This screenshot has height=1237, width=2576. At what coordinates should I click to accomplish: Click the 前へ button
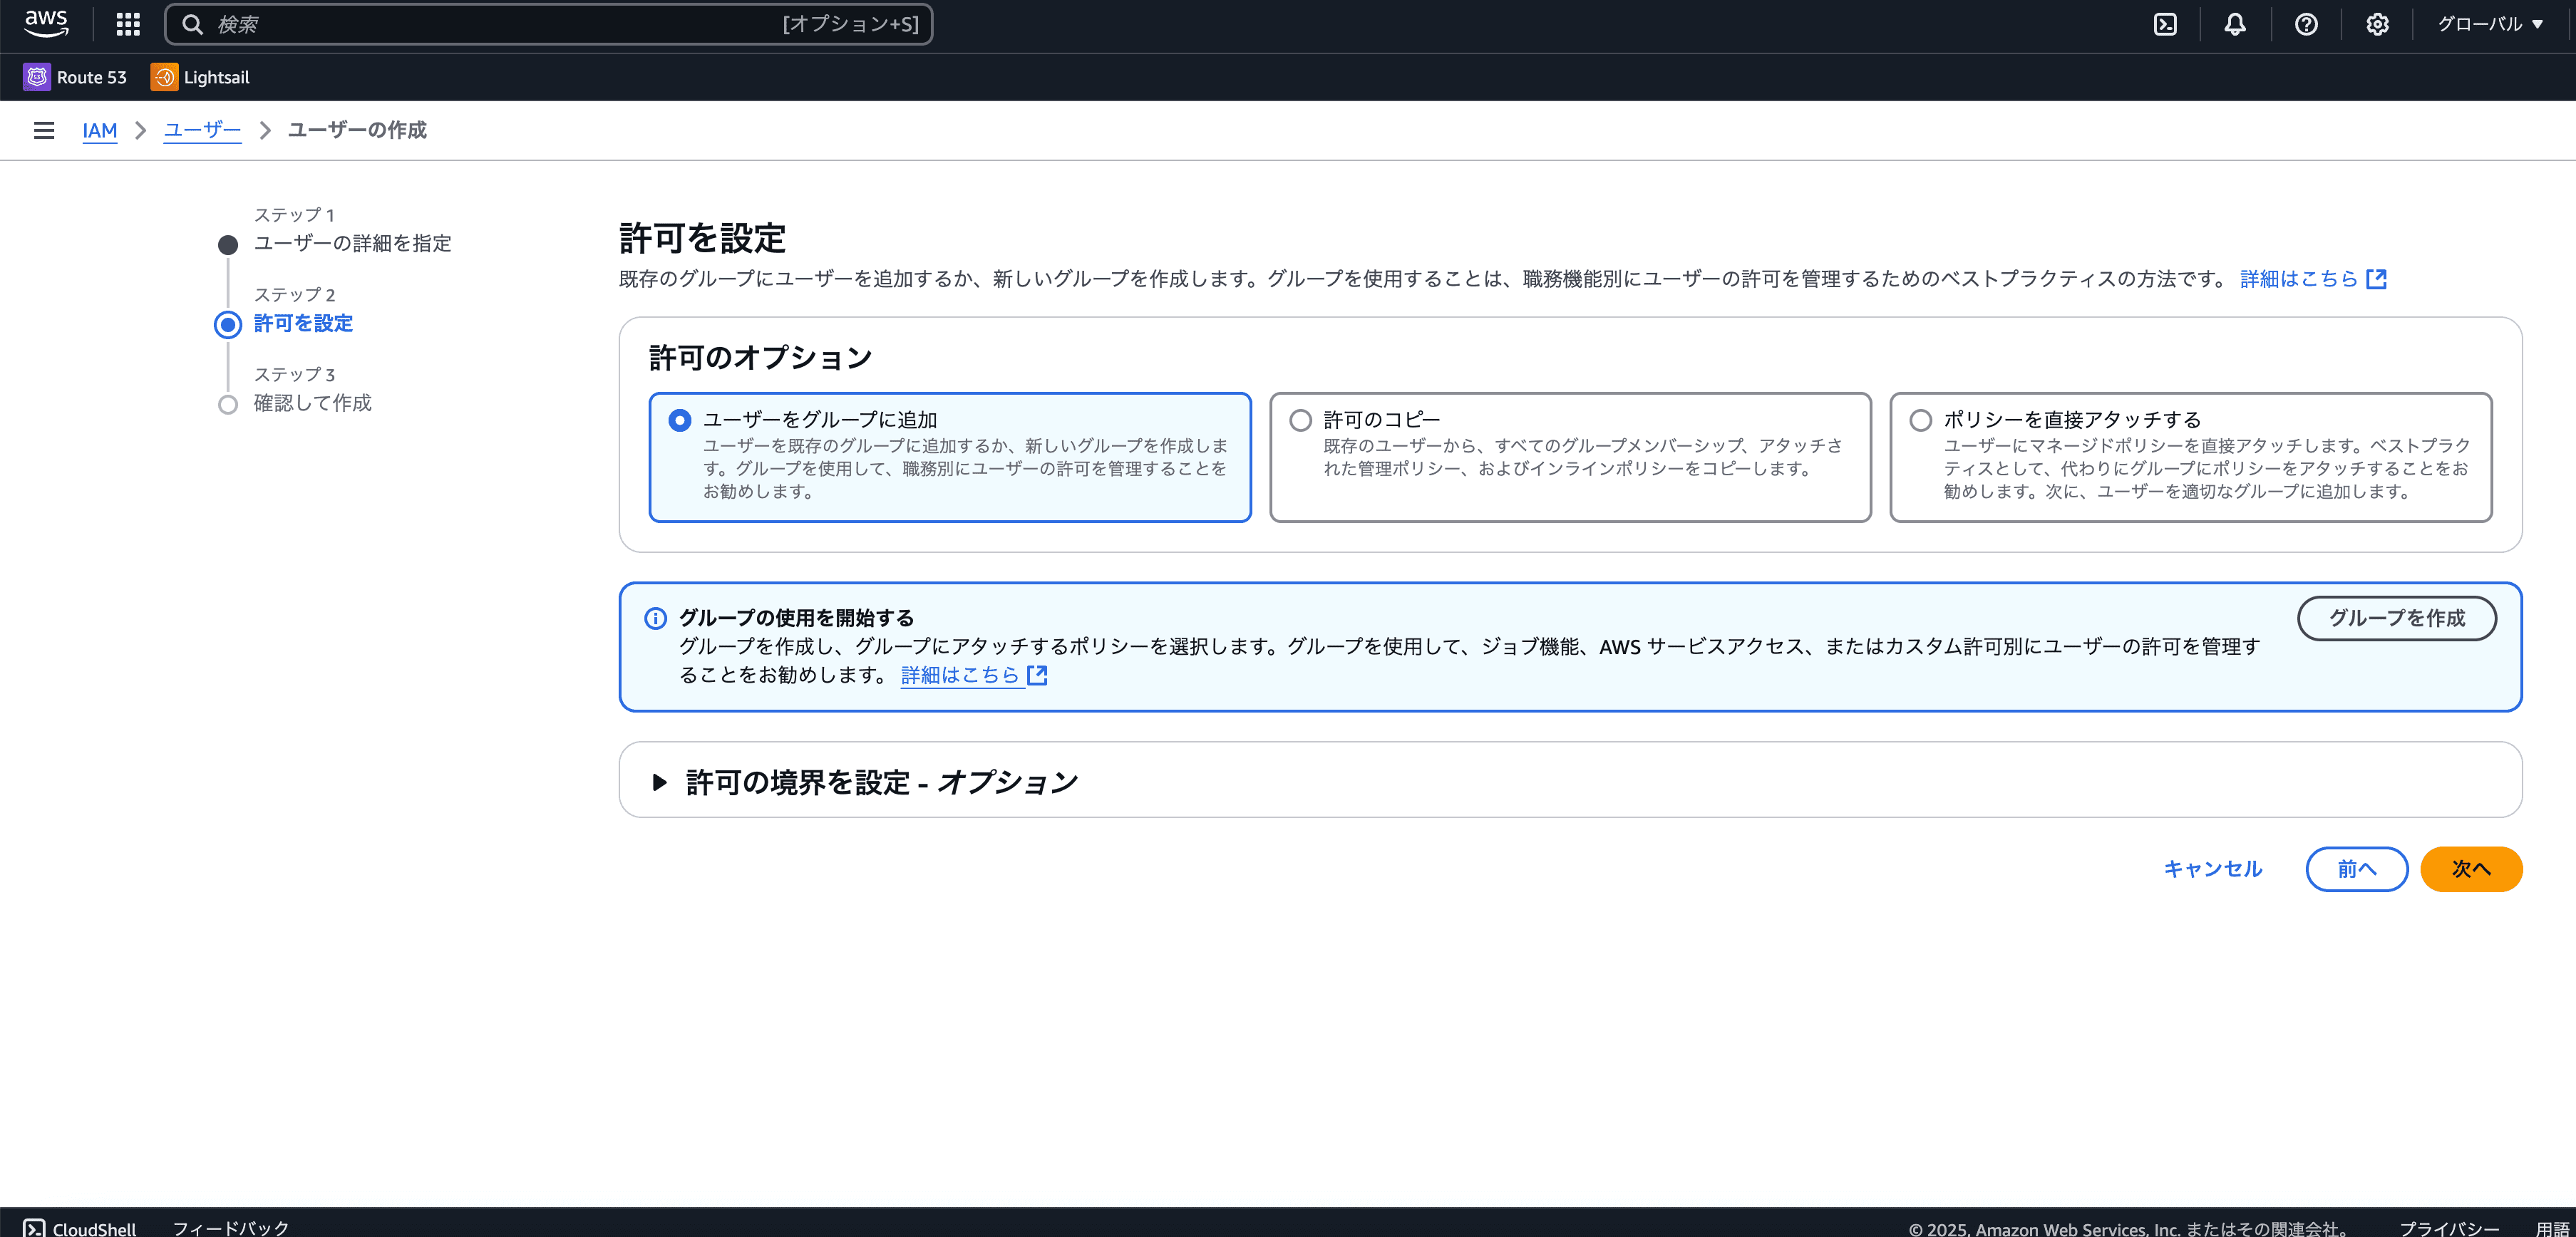2357,869
